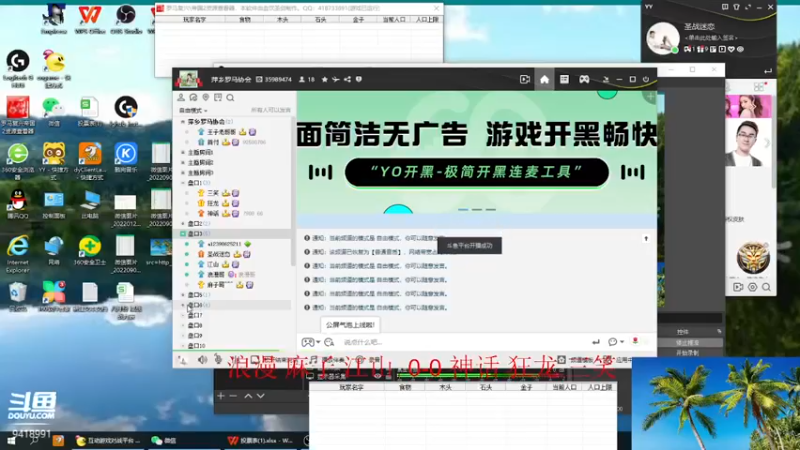The image size is (800, 450).
Task: Click the message icon atop YY panel
Action: pyautogui.click(x=724, y=7)
